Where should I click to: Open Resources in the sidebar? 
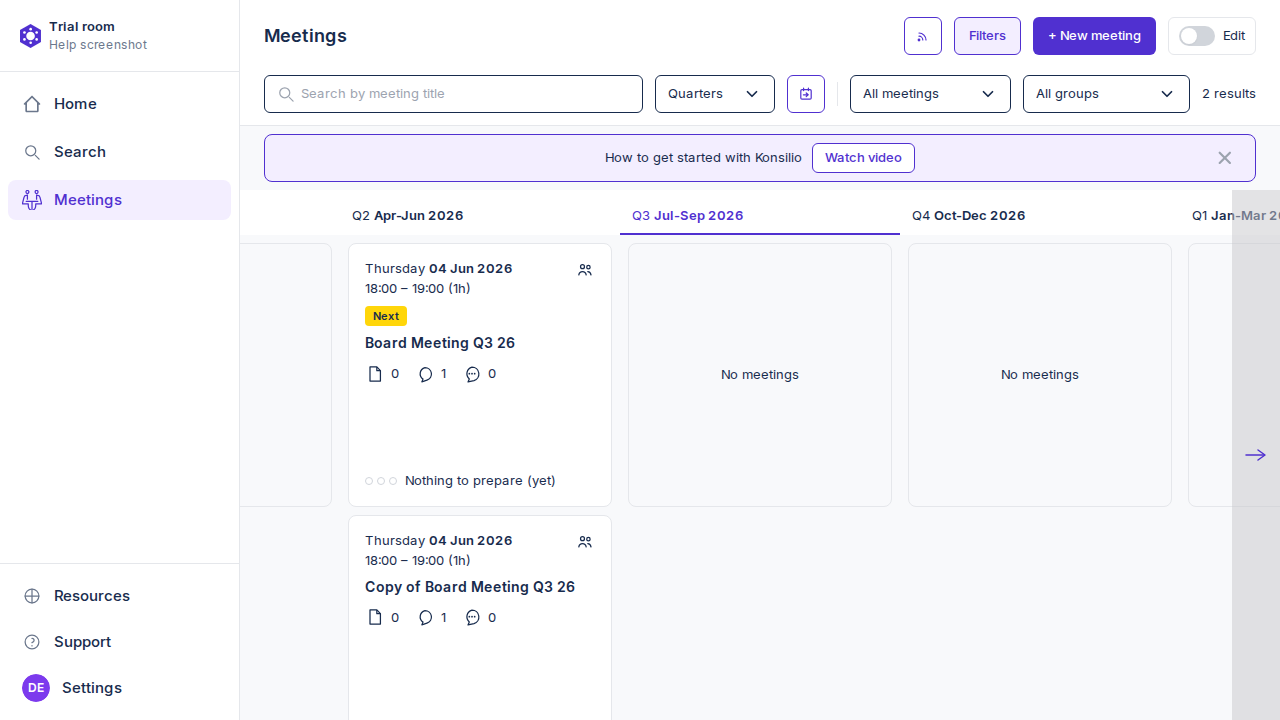pyautogui.click(x=119, y=596)
